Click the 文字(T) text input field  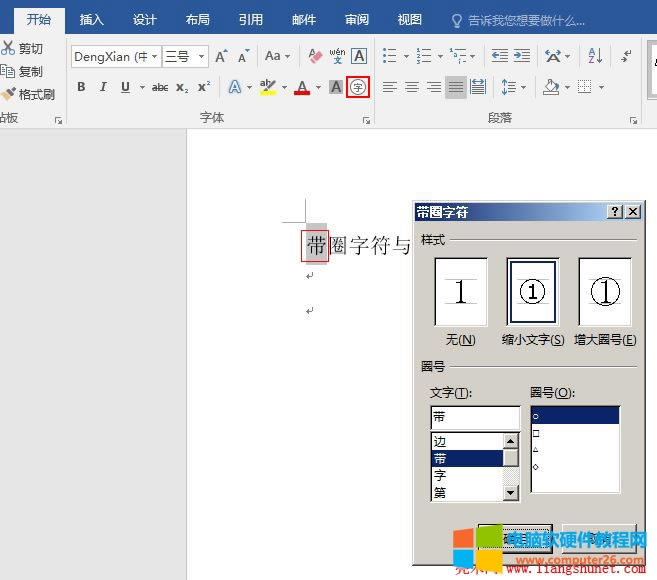coord(474,417)
